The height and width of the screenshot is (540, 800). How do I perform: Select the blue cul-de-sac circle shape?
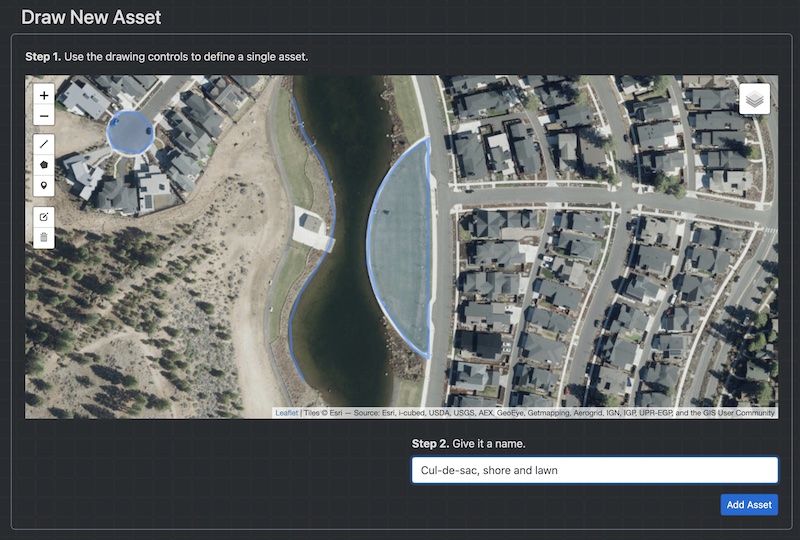[130, 132]
